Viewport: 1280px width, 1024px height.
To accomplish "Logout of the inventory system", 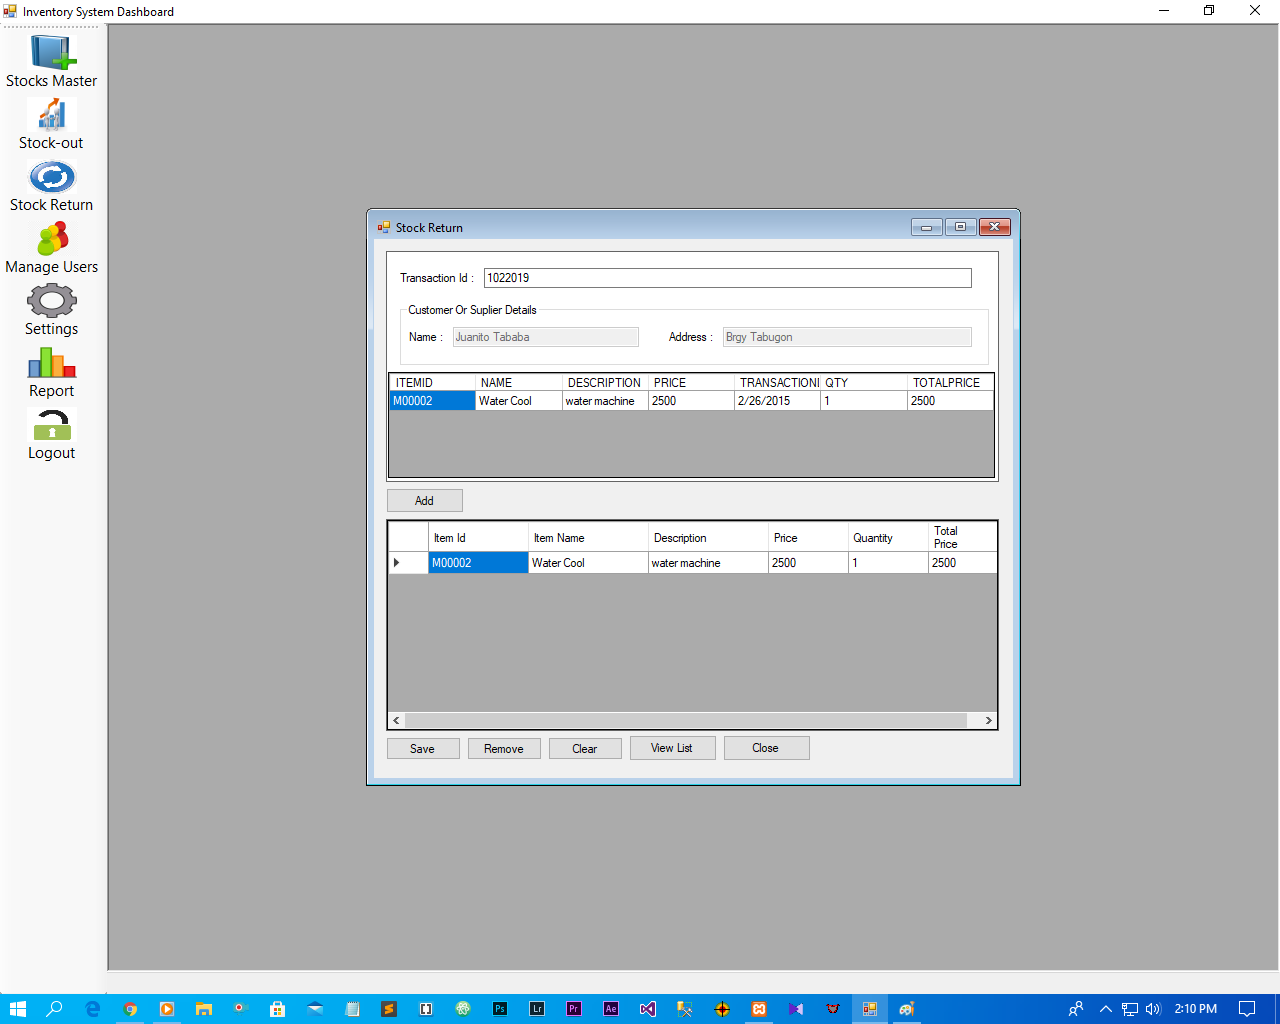I will point(51,432).
